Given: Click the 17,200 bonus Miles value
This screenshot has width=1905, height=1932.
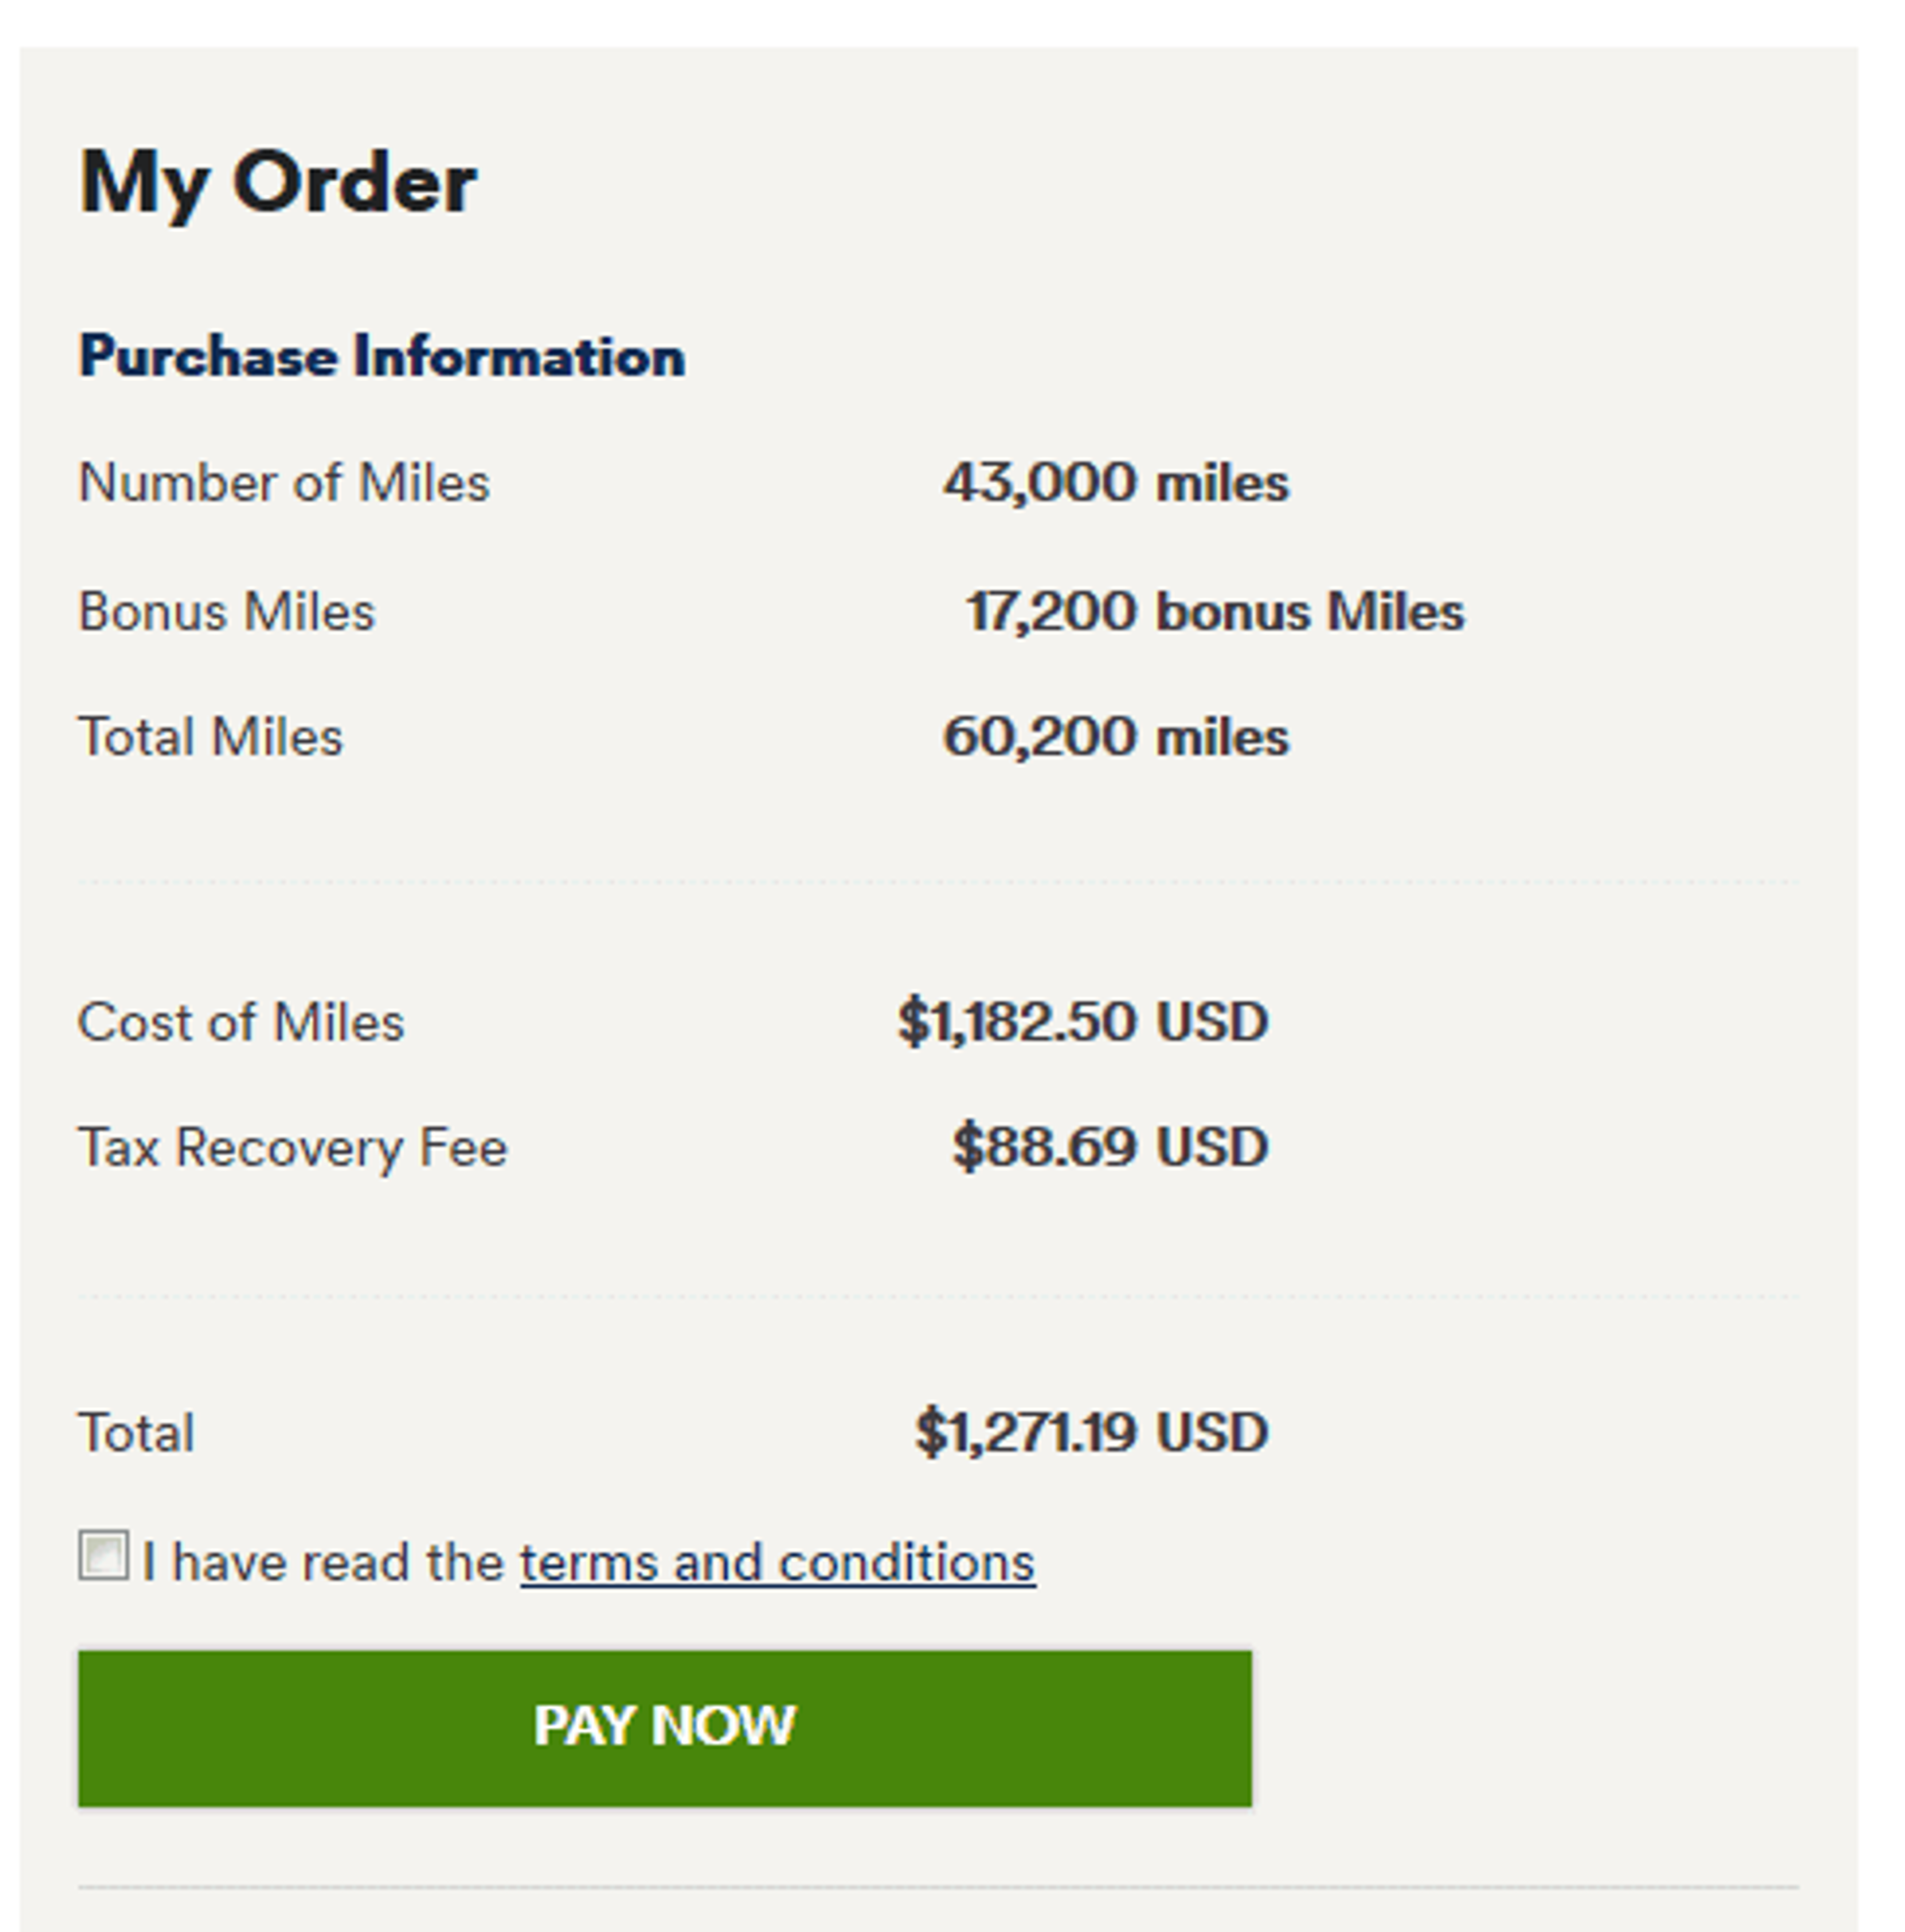Looking at the screenshot, I should (1214, 611).
